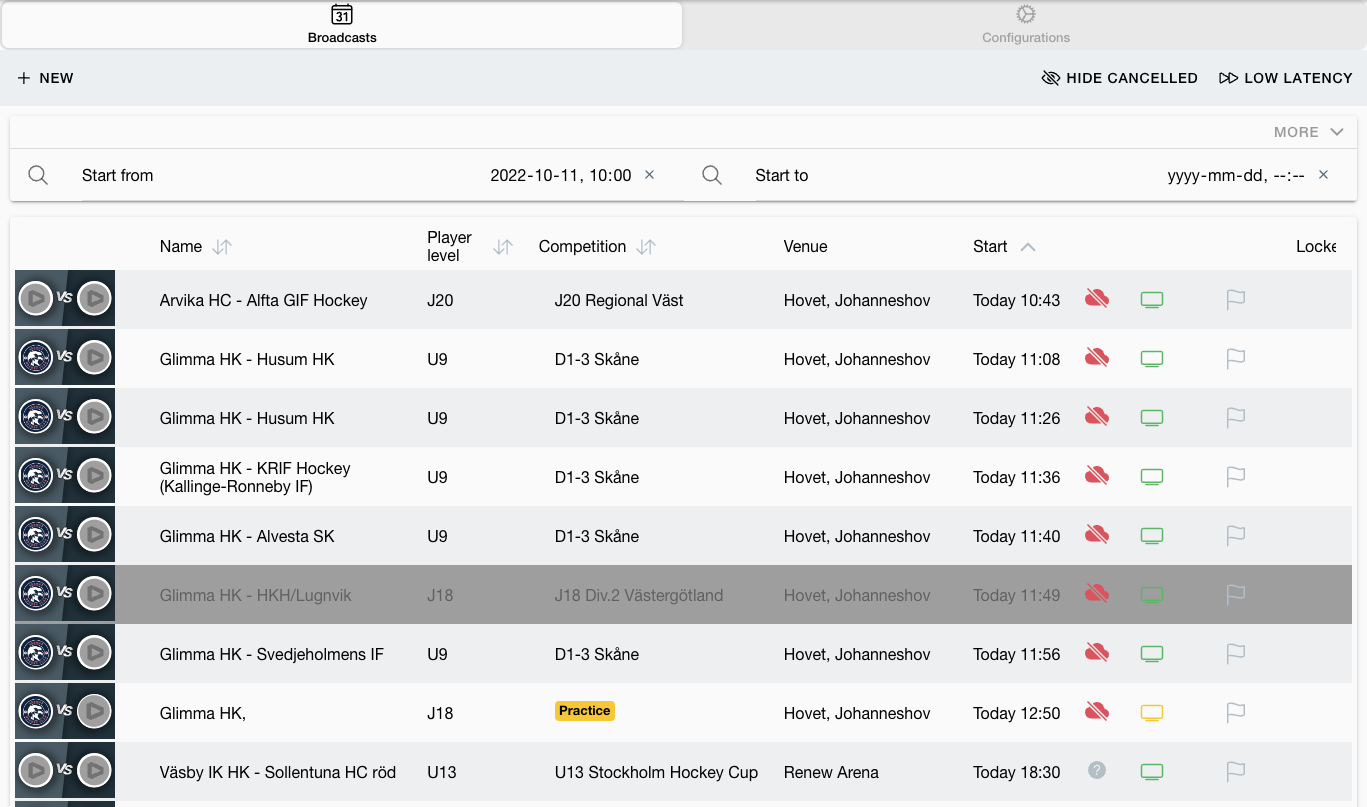
Task: Expand the MORE filters section
Action: tap(1308, 132)
